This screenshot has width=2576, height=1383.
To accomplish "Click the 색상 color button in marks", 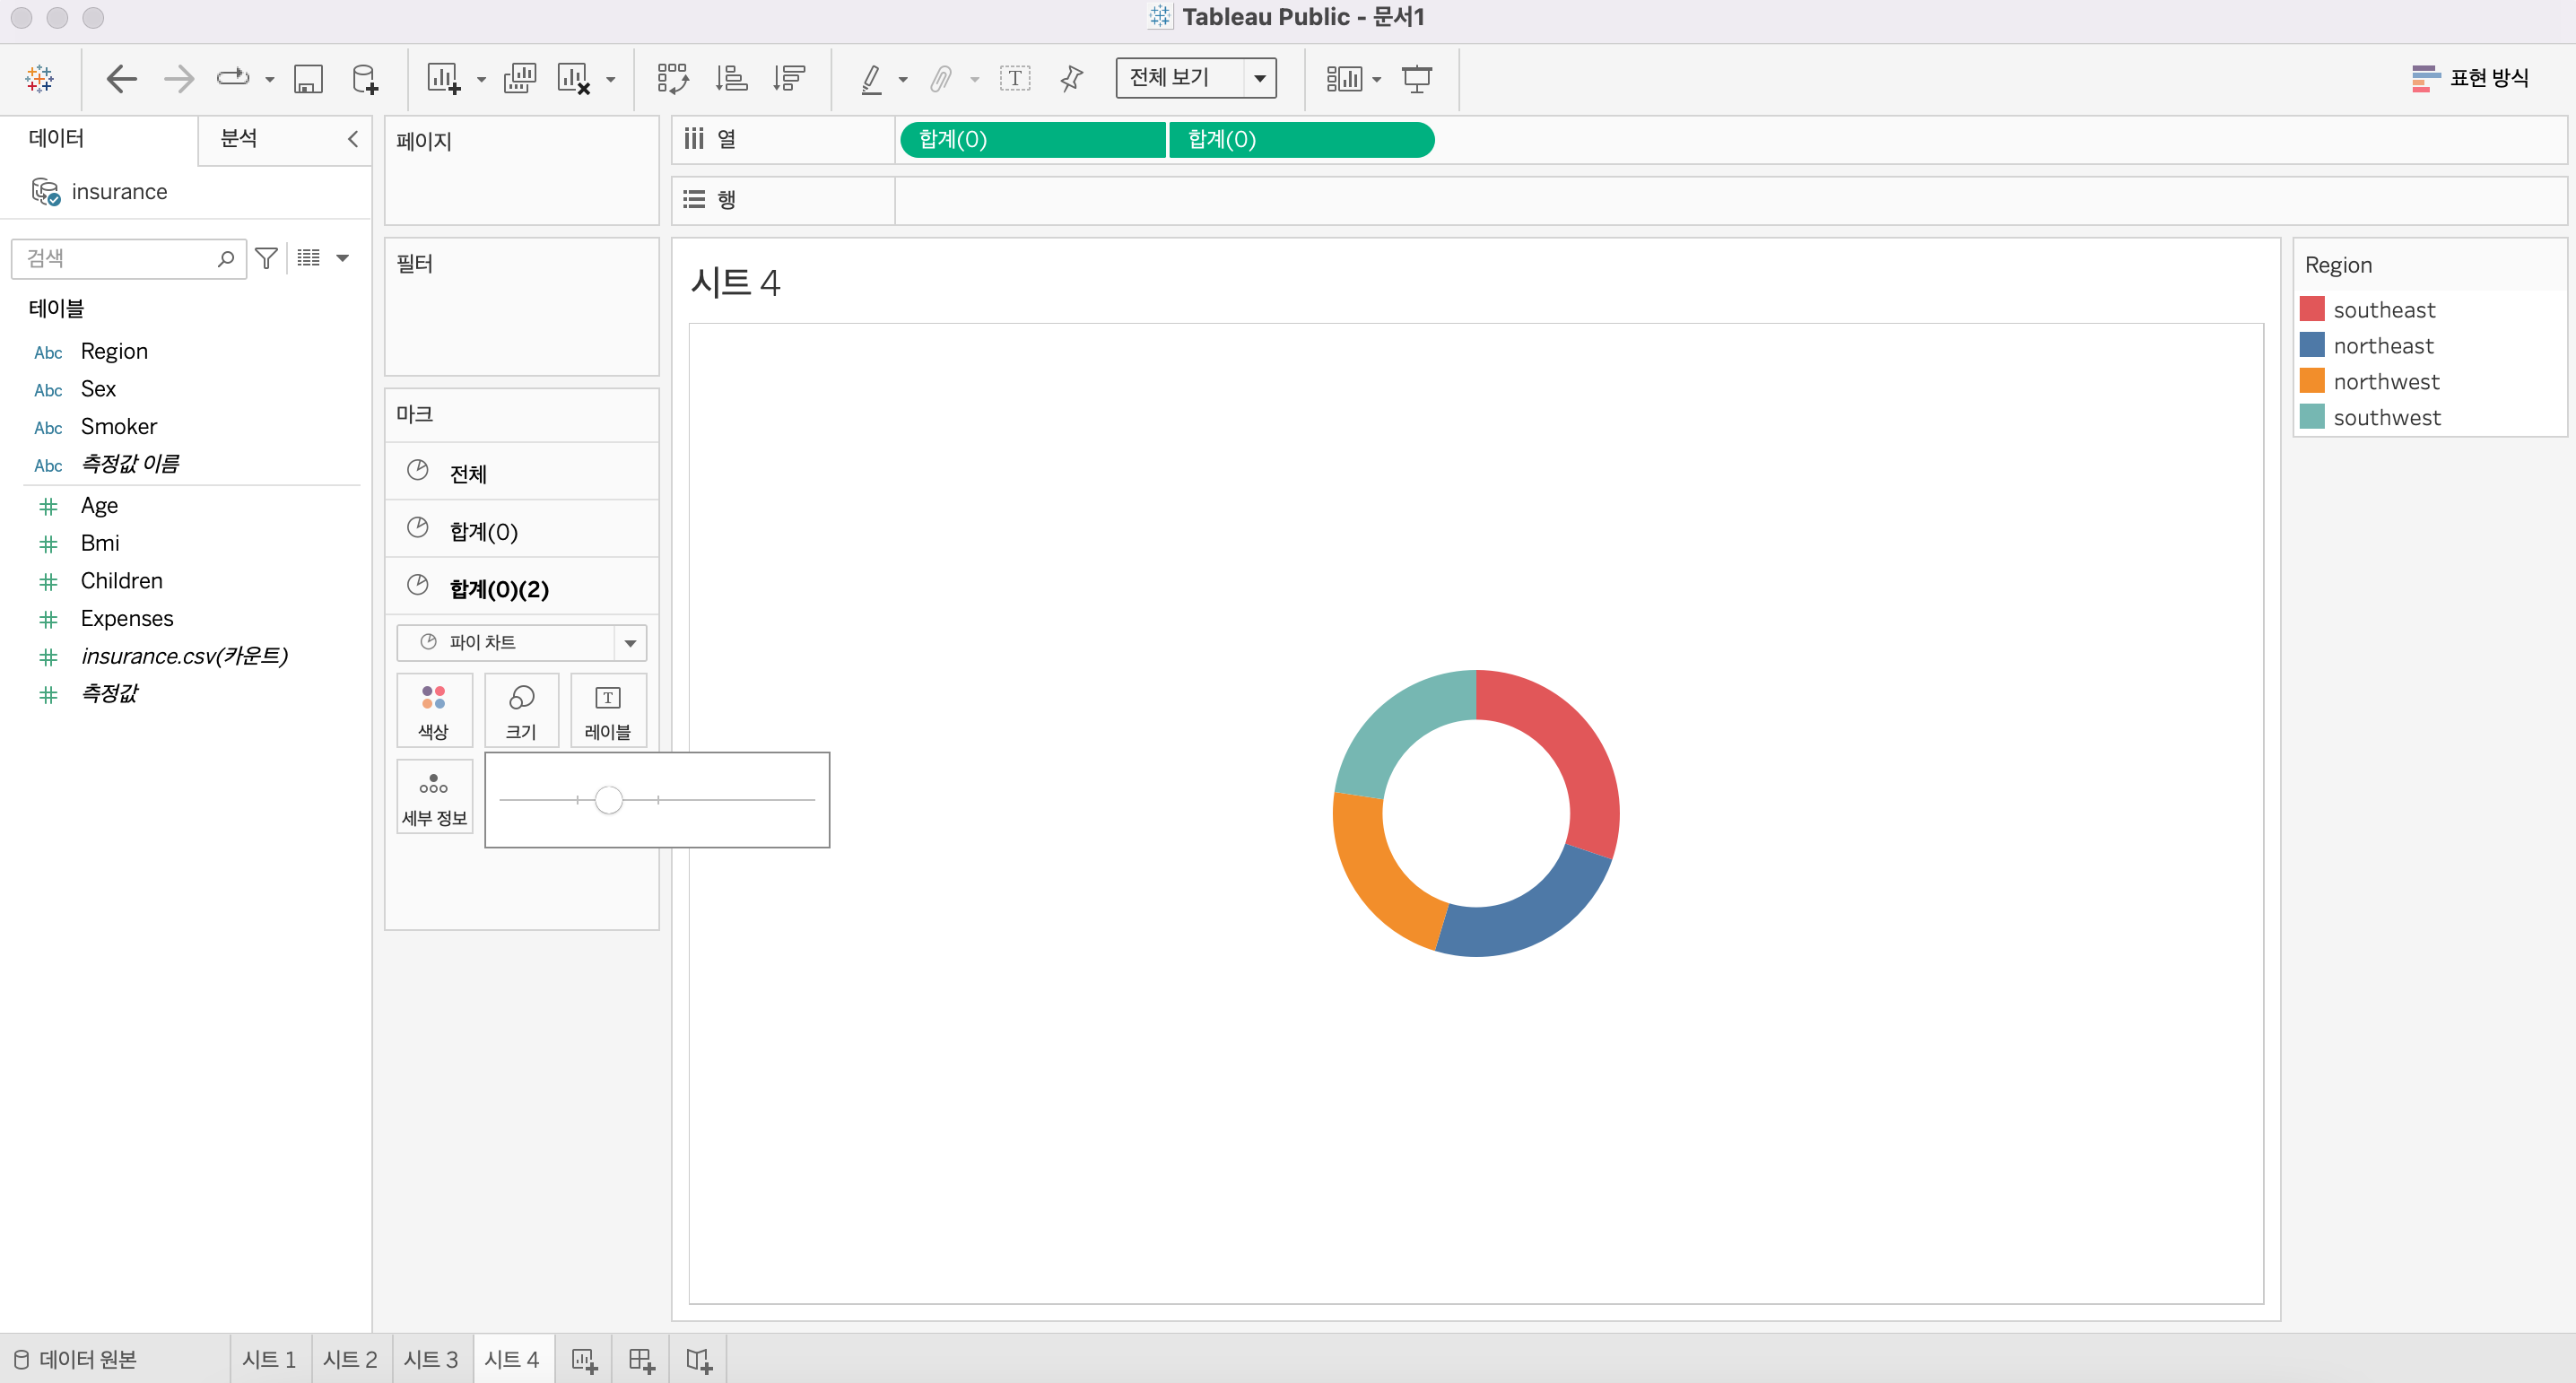I will pos(433,710).
